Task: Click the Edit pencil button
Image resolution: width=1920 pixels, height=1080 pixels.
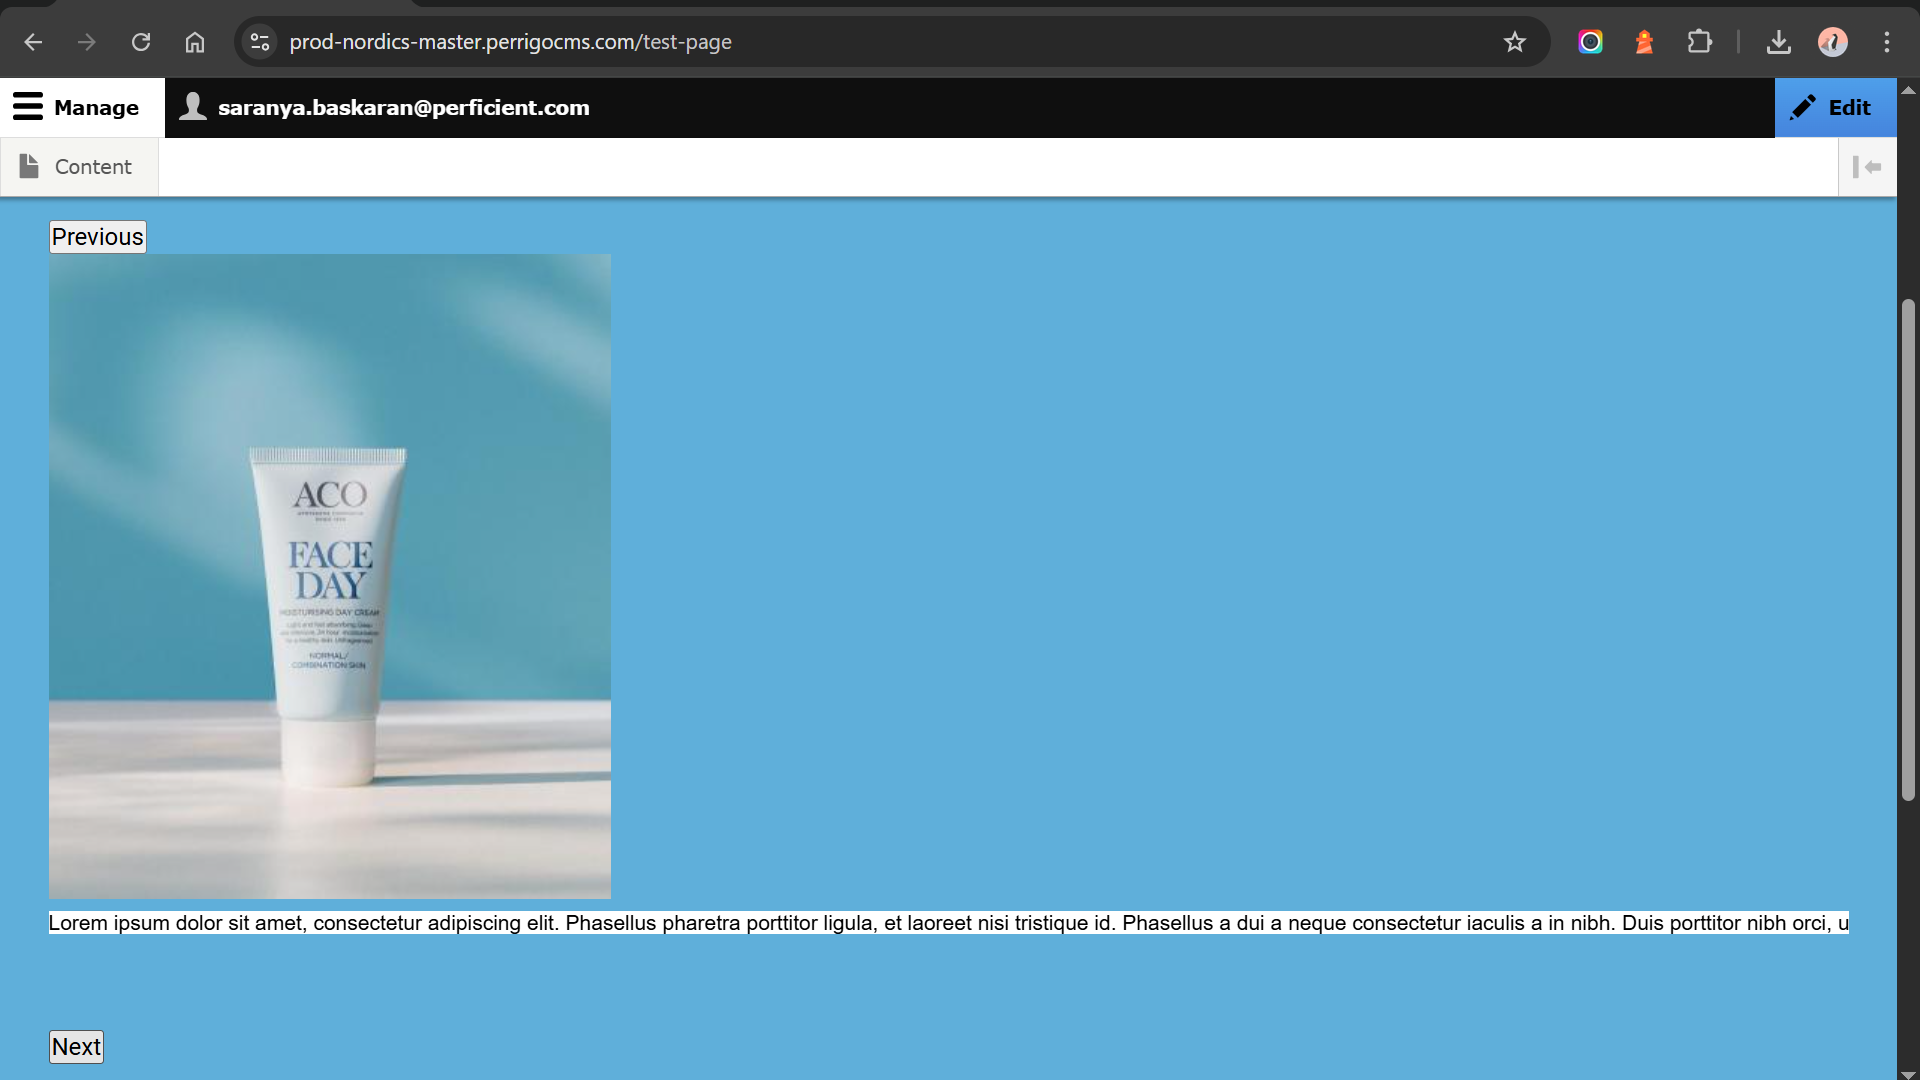Action: [x=1835, y=108]
